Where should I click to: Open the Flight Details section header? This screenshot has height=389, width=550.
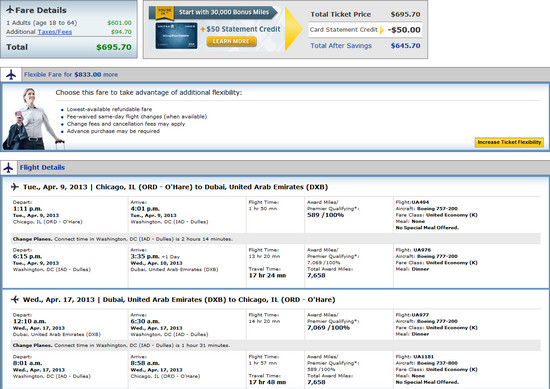pyautogui.click(x=42, y=168)
